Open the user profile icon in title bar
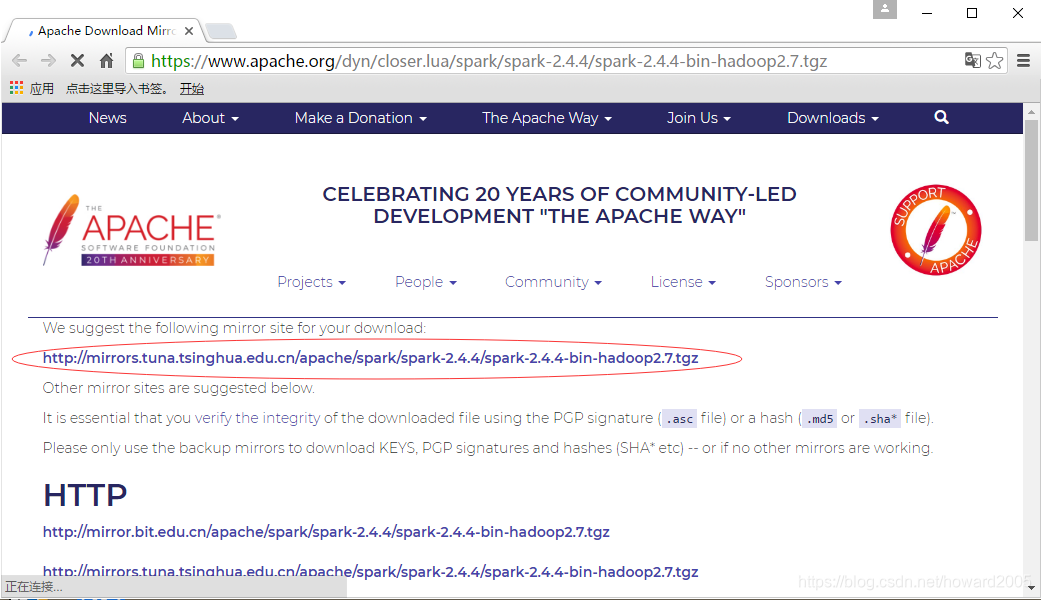The height and width of the screenshot is (600, 1041). (x=884, y=9)
